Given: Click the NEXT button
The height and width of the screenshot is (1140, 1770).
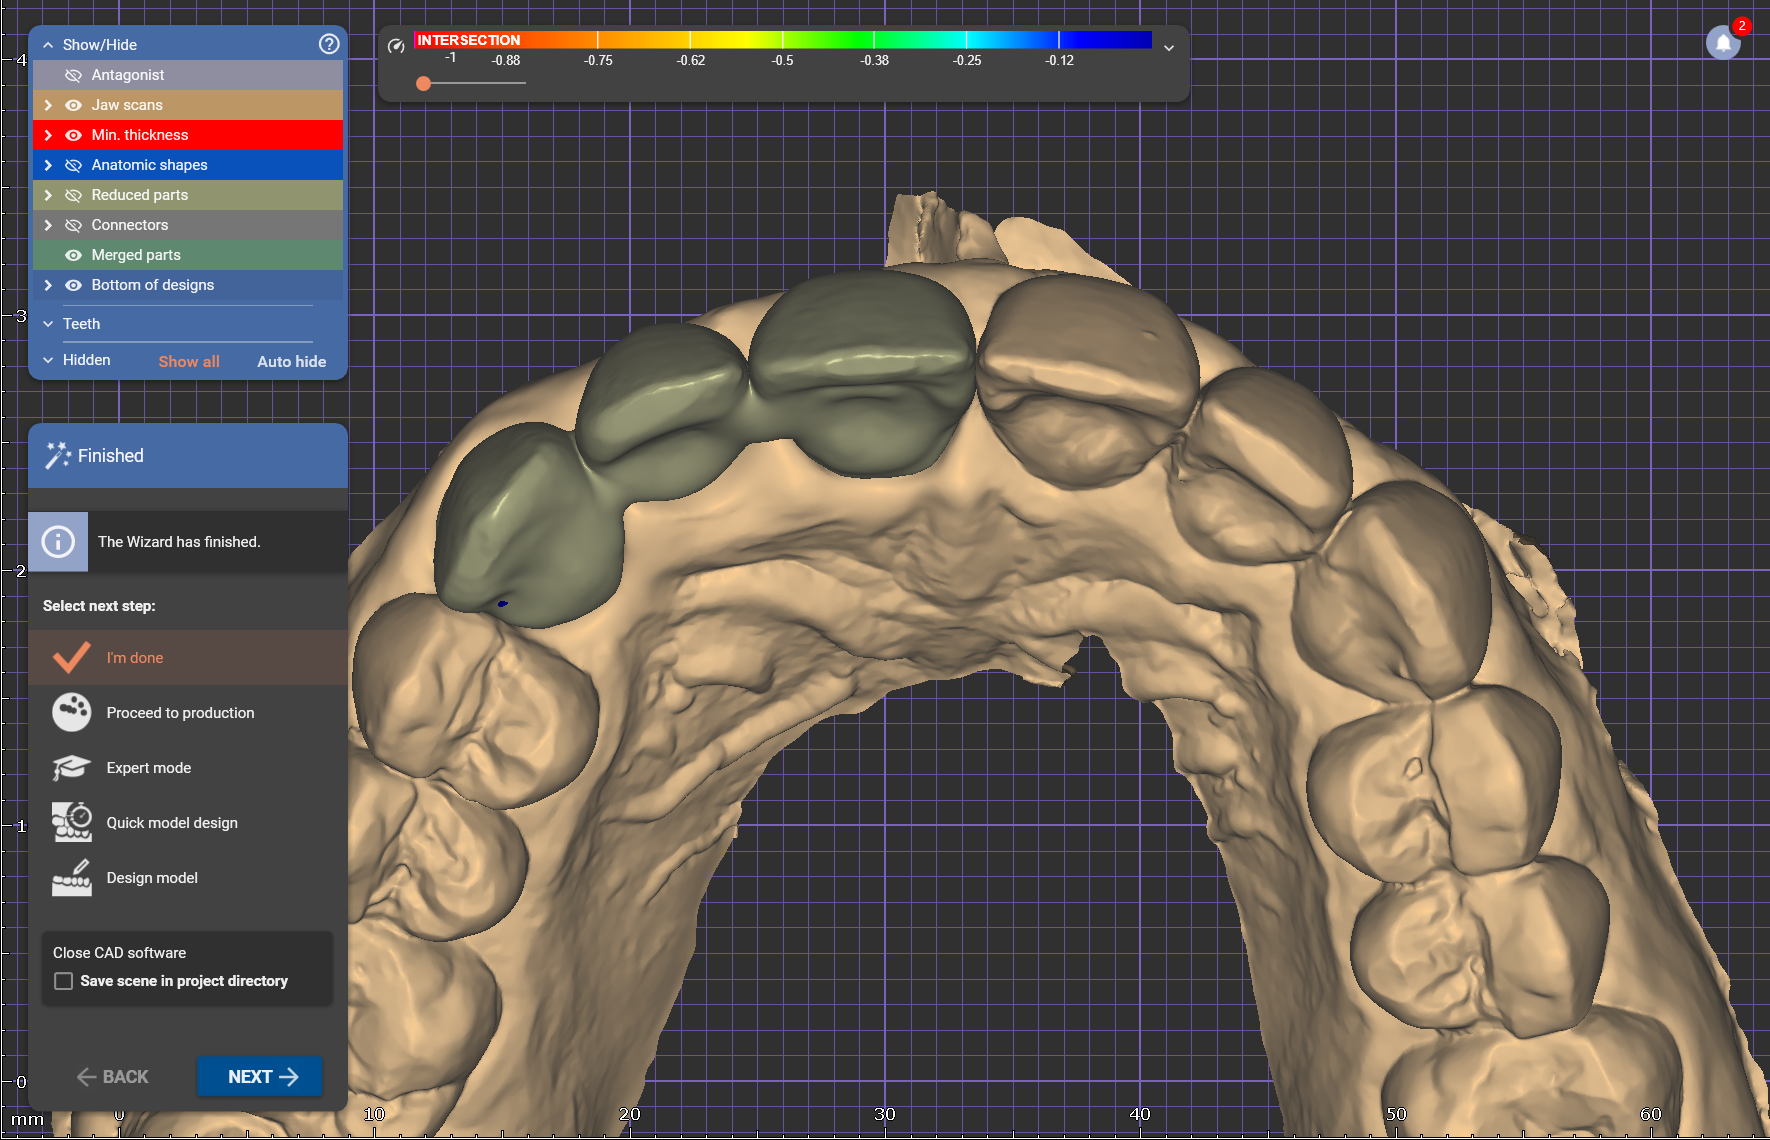Looking at the screenshot, I should tap(260, 1076).
